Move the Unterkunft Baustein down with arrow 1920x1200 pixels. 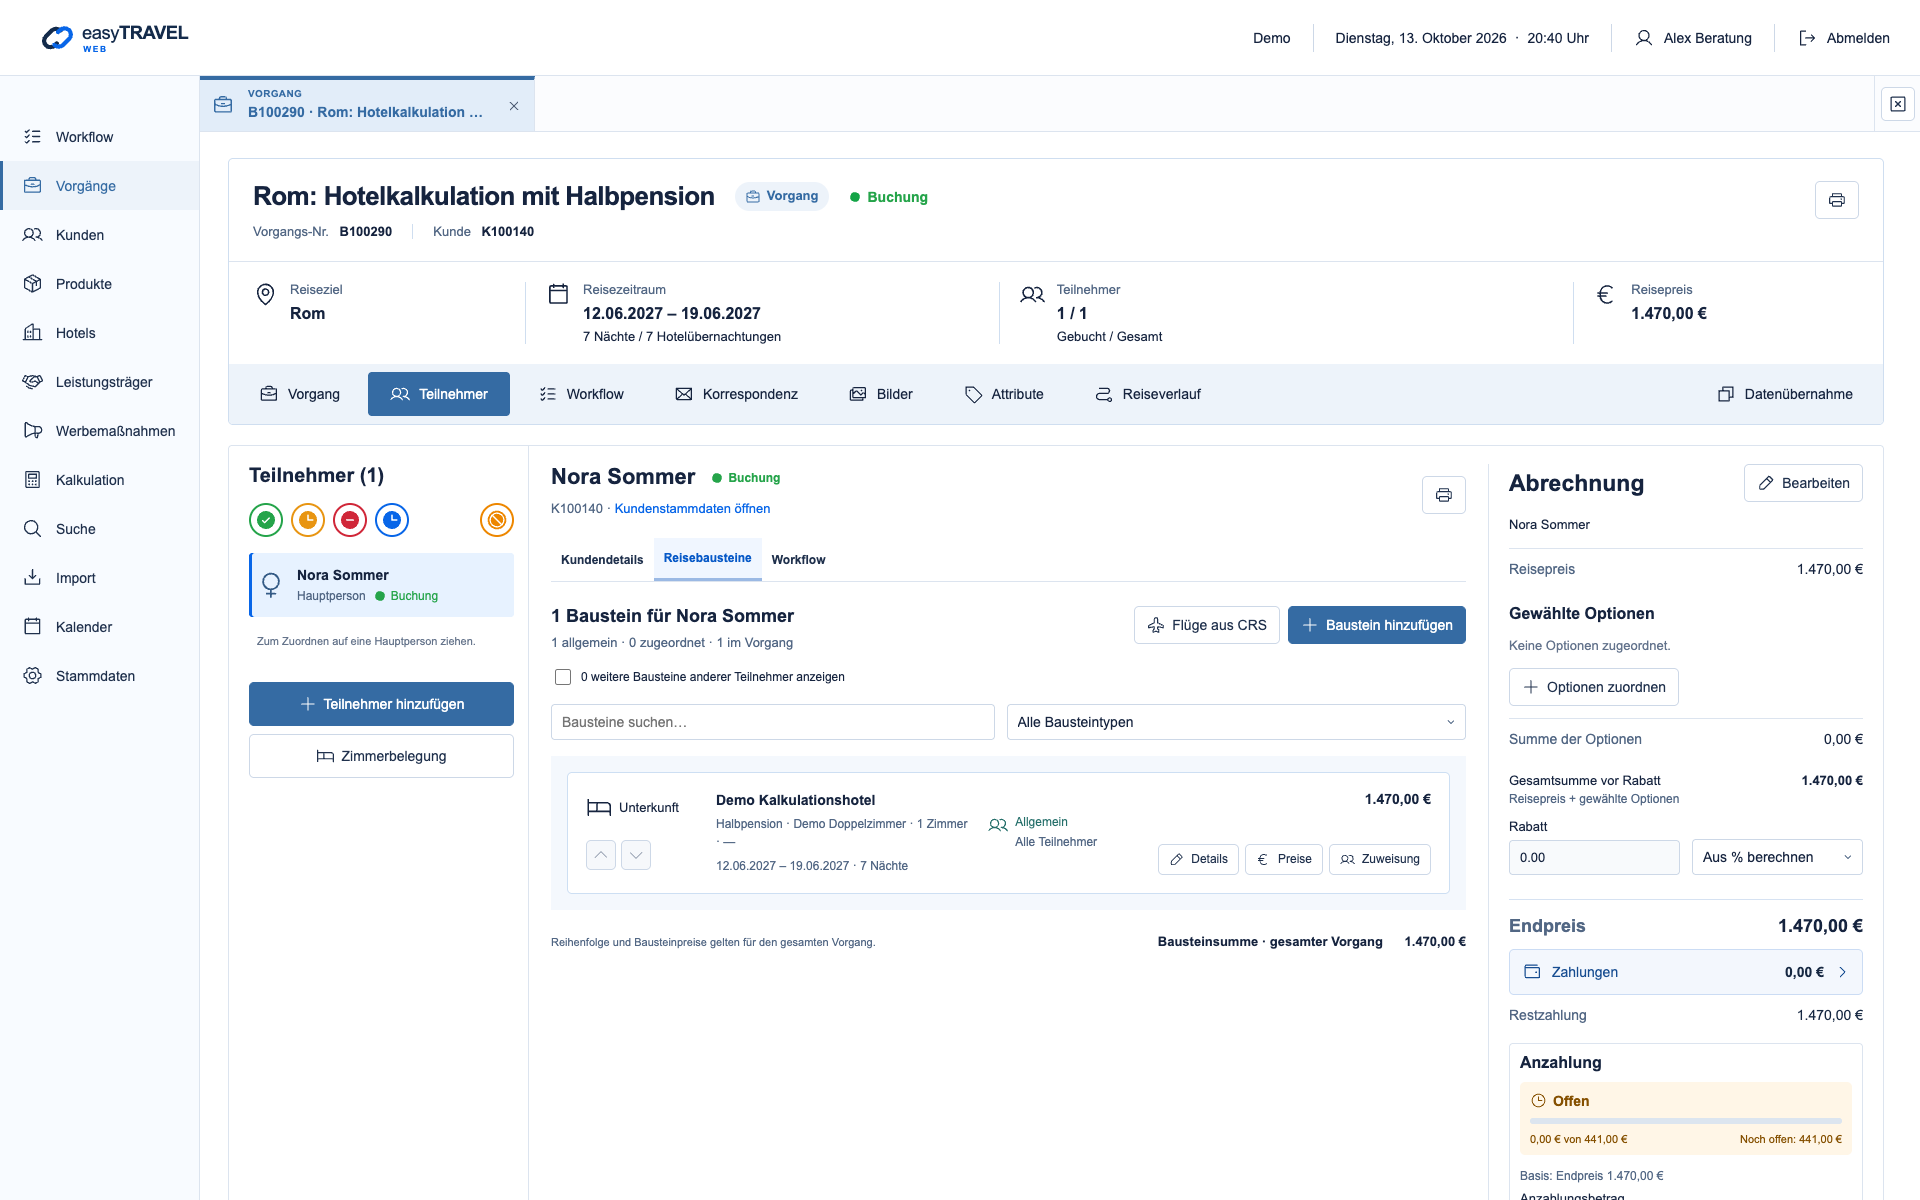[x=636, y=855]
